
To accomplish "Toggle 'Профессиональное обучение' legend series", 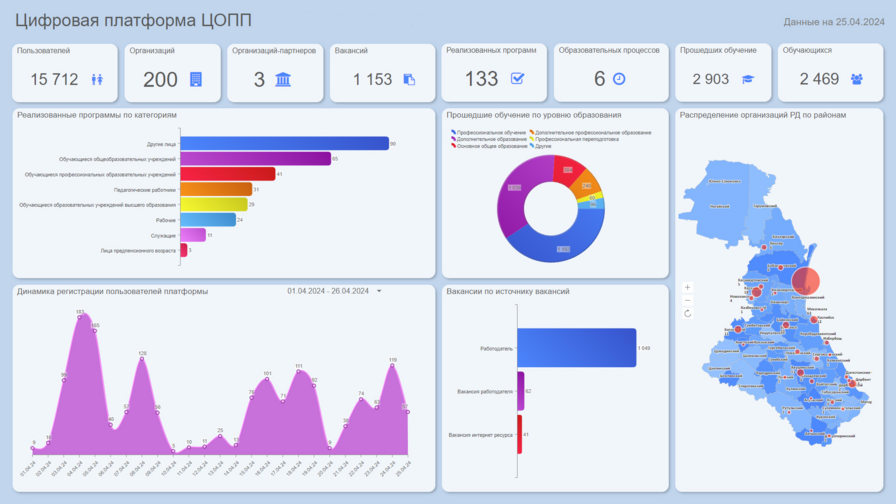I will [489, 132].
